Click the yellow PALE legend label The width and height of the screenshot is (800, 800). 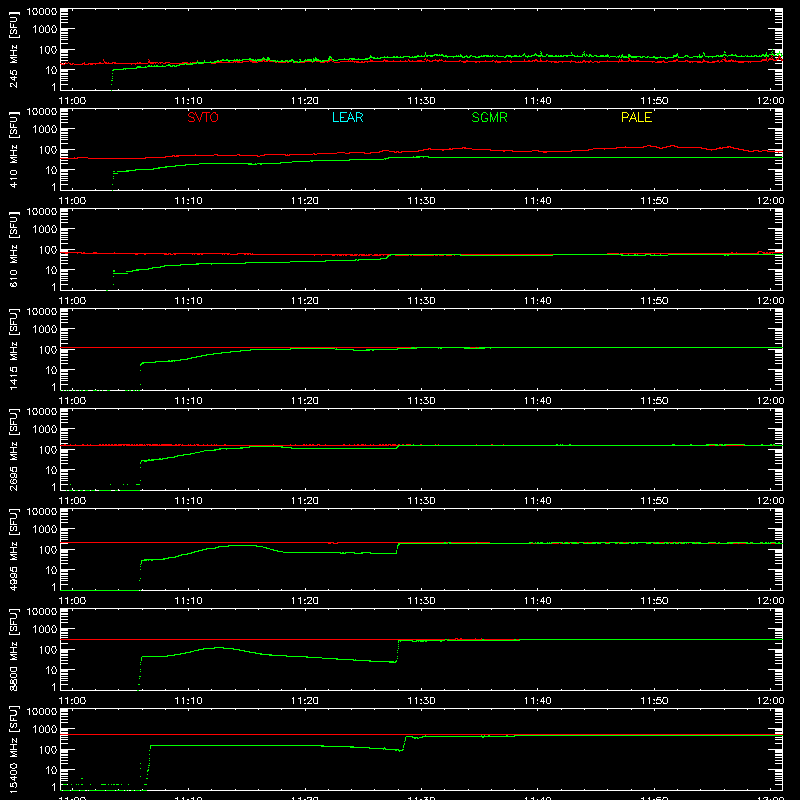tap(636, 117)
